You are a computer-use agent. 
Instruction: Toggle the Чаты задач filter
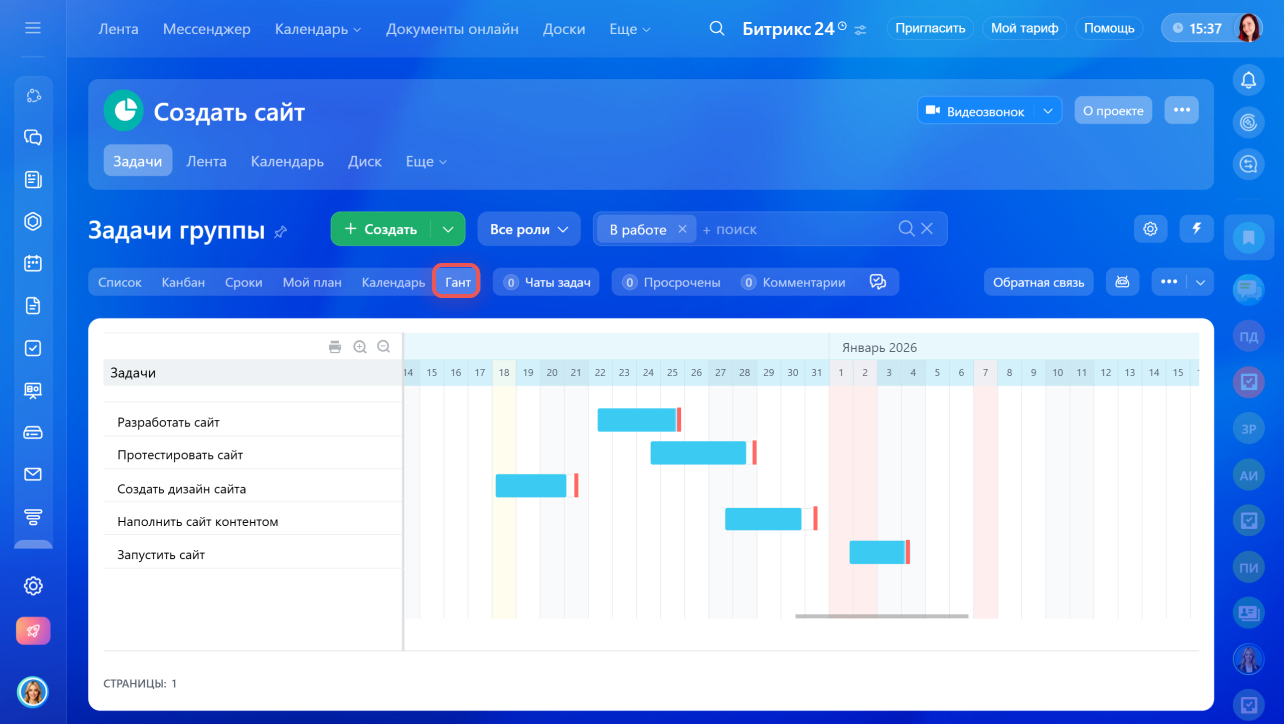point(547,282)
